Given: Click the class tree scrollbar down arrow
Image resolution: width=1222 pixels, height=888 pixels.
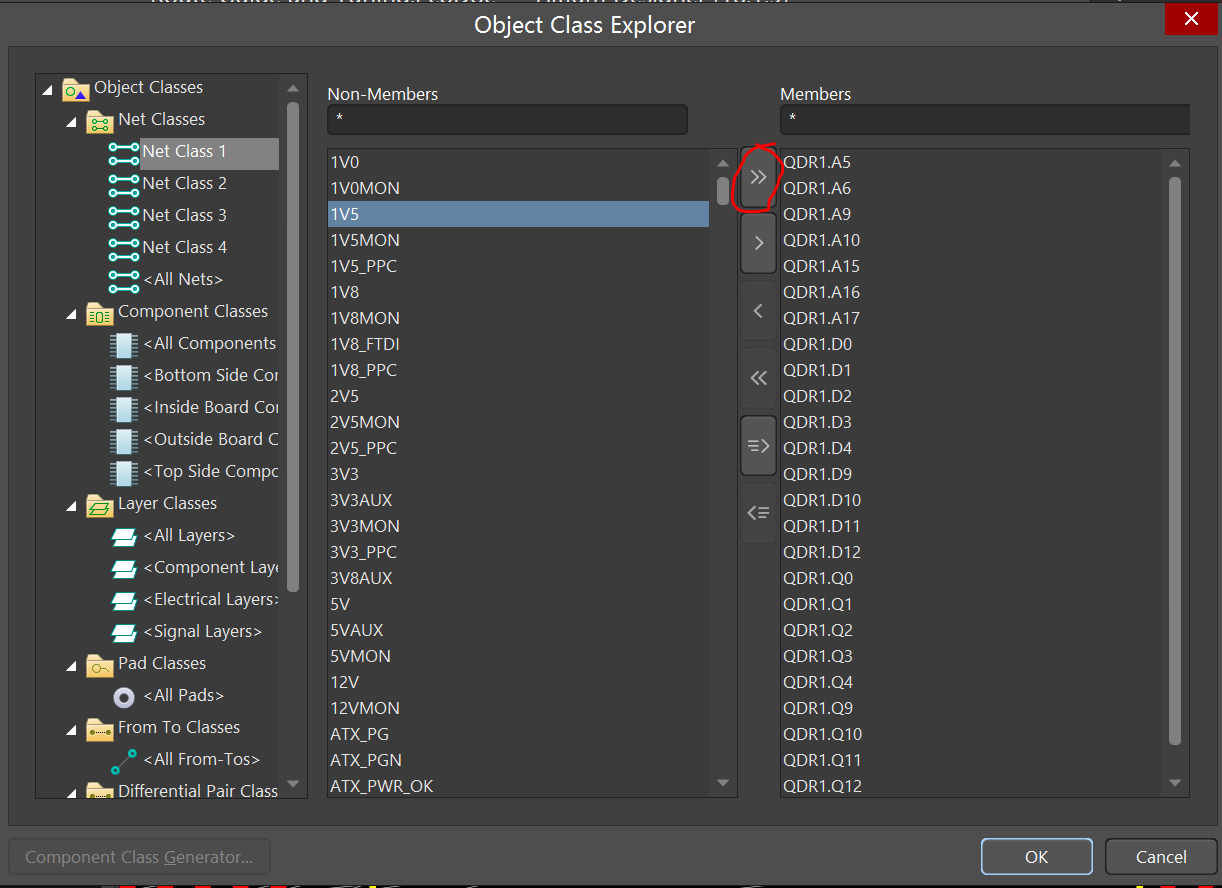Looking at the screenshot, I should pos(293,783).
